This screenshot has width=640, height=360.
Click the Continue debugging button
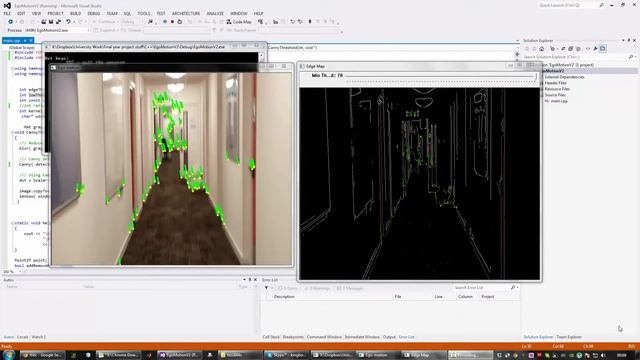pyautogui.click(x=104, y=22)
